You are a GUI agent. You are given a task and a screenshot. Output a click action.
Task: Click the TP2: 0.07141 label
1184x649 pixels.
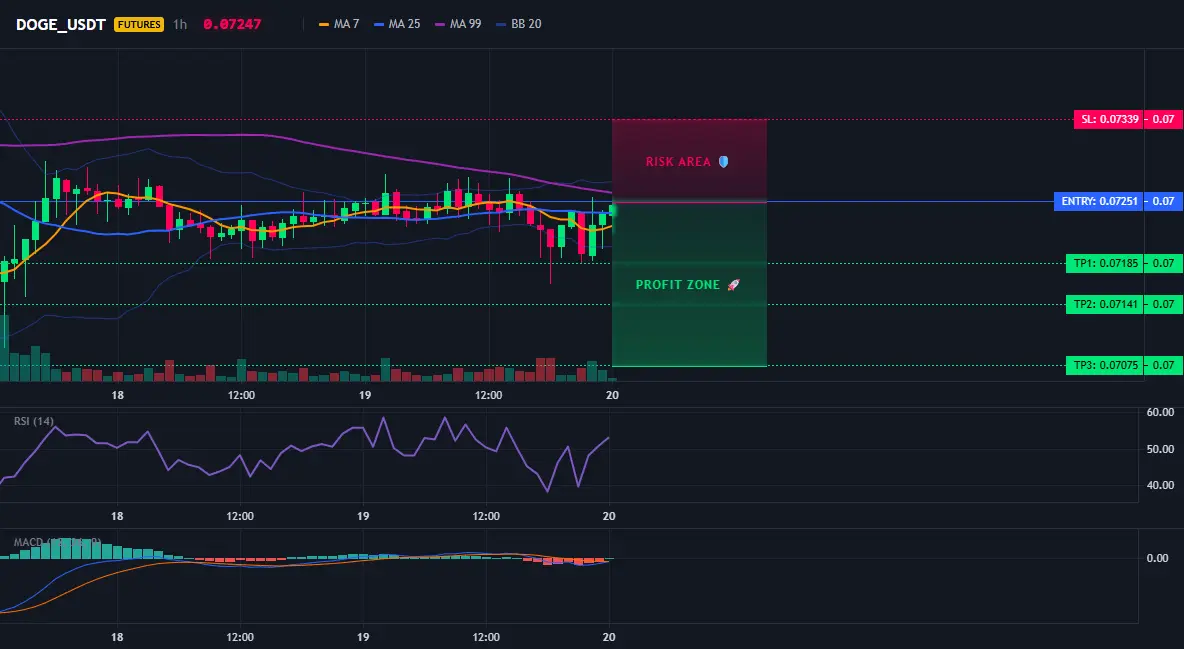pyautogui.click(x=1104, y=304)
